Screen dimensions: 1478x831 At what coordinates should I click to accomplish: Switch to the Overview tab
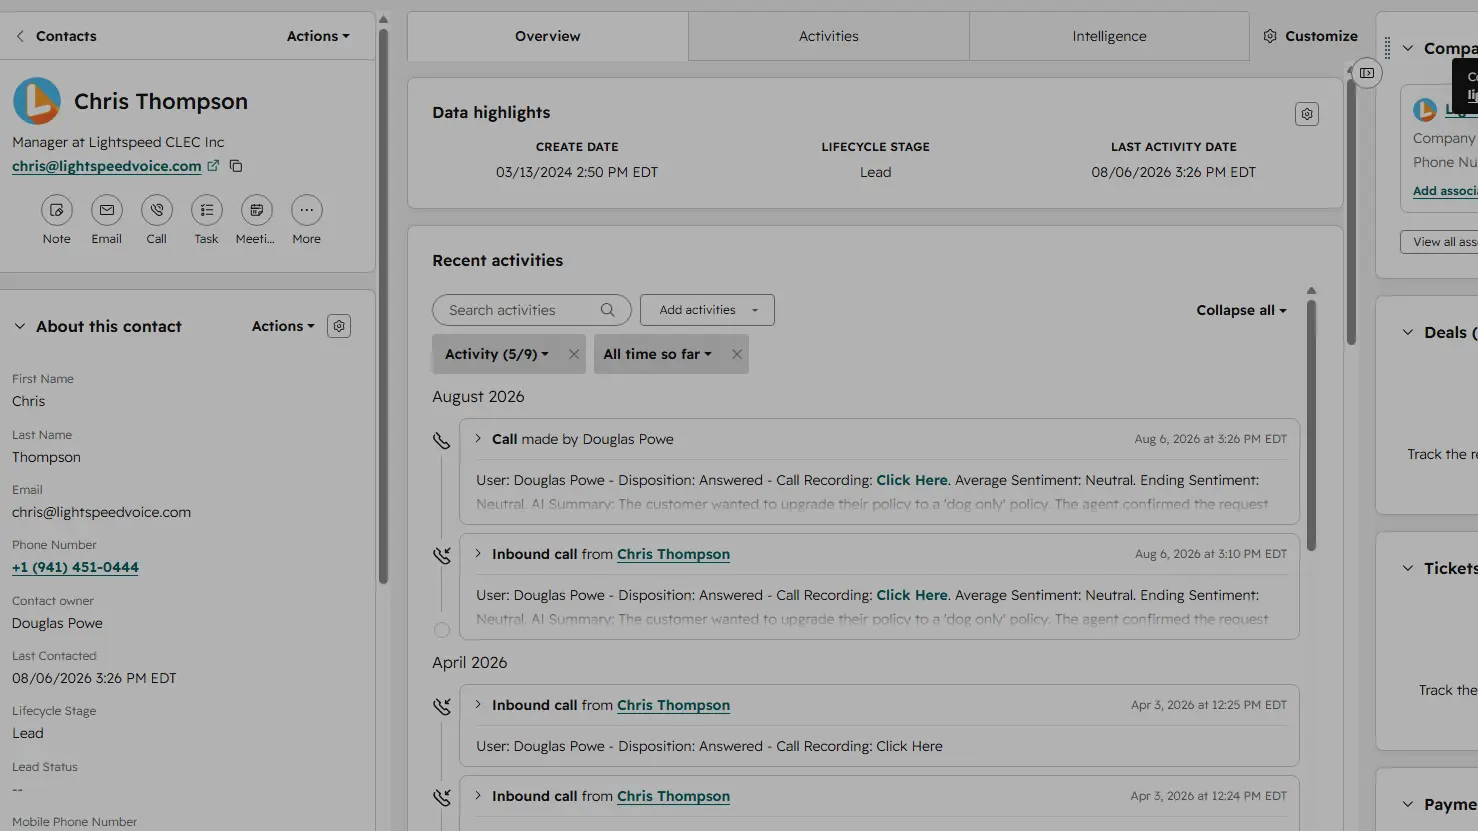548,36
